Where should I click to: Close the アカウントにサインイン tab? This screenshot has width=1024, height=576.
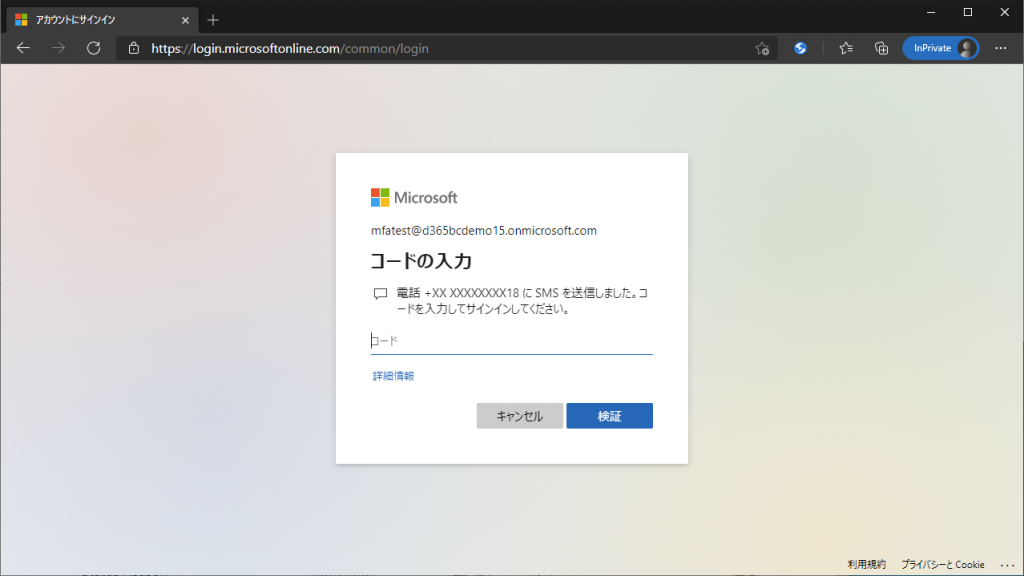click(x=185, y=20)
